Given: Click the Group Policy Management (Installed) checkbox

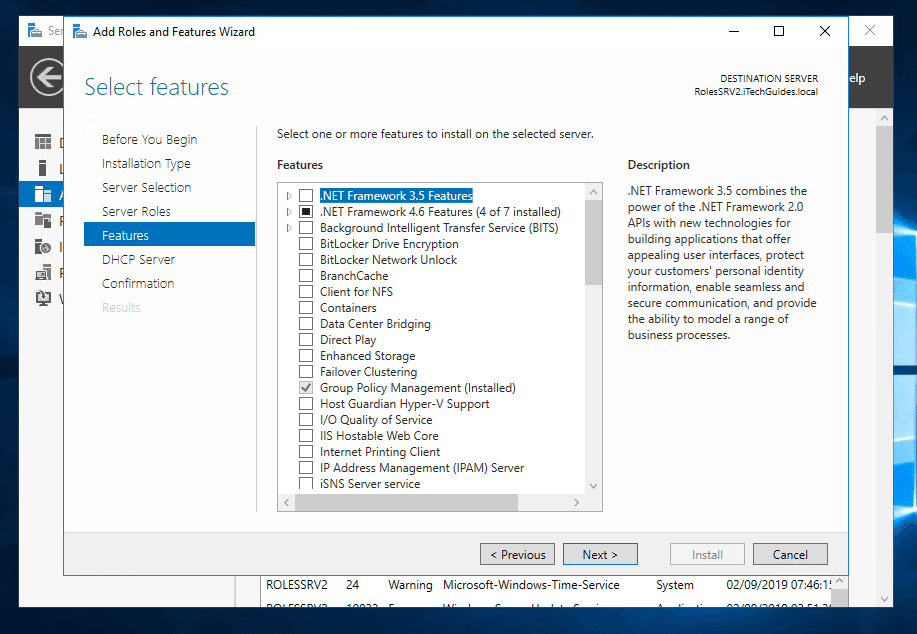Looking at the screenshot, I should pos(306,387).
